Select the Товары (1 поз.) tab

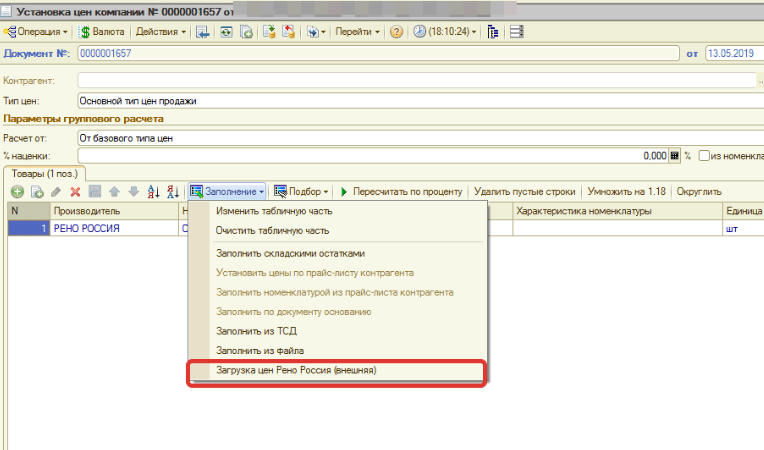tap(45, 174)
